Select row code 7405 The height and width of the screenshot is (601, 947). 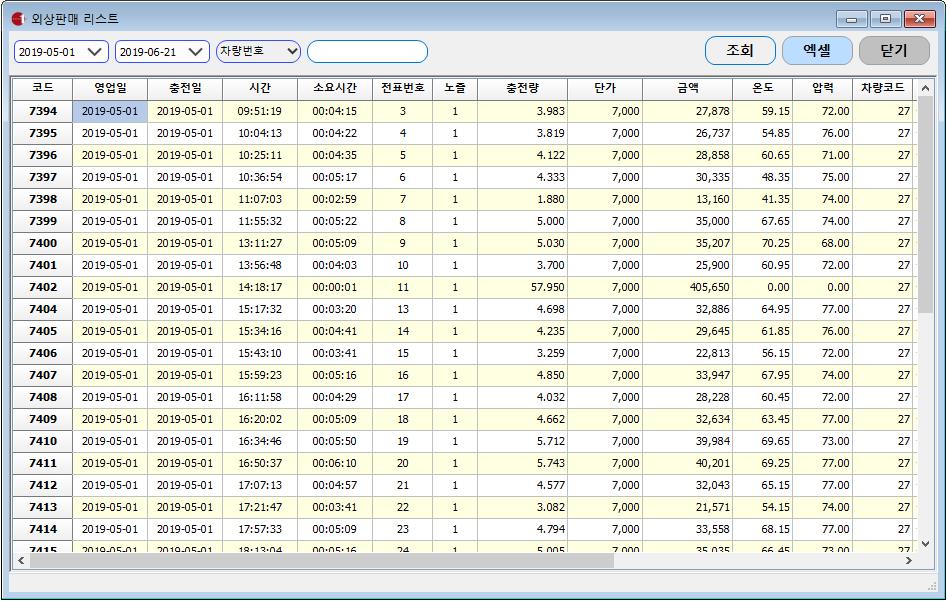click(43, 331)
